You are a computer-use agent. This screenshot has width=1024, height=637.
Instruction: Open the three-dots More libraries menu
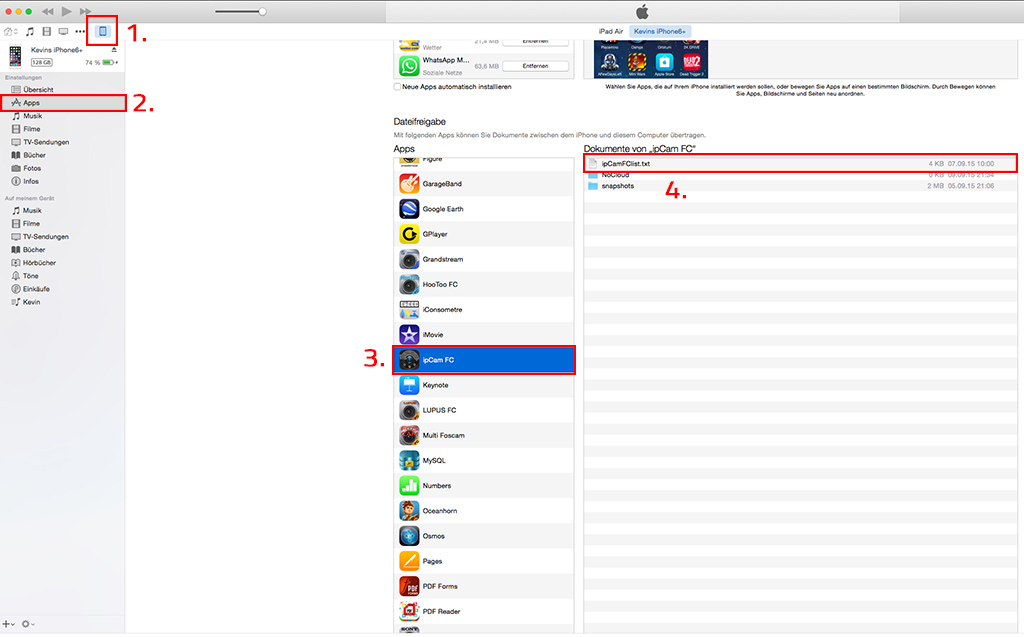coord(80,31)
